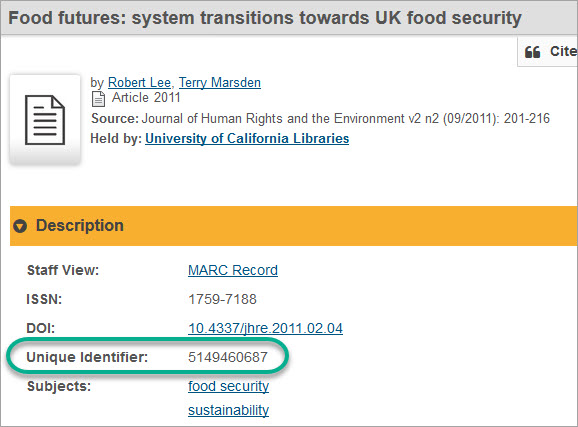This screenshot has width=578, height=427.
Task: Click the small article format icon
Action: click(x=98, y=98)
